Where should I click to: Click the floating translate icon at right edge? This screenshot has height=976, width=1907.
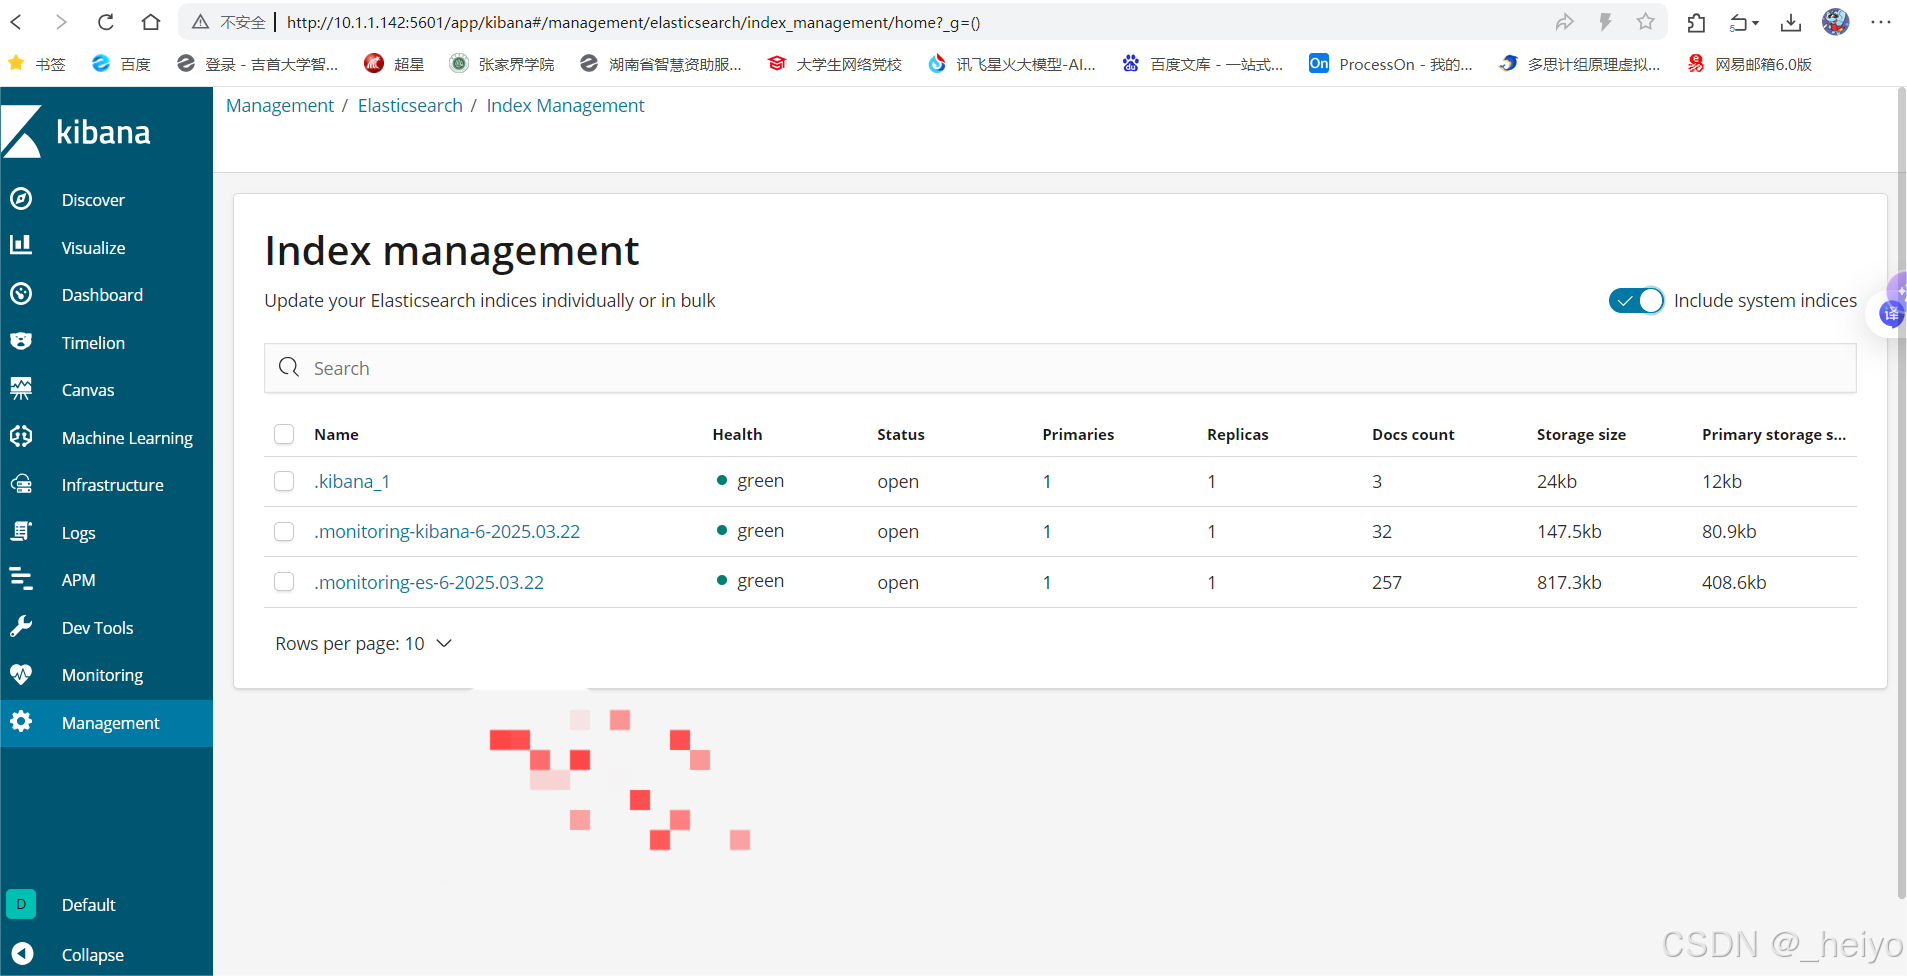pyautogui.click(x=1891, y=314)
